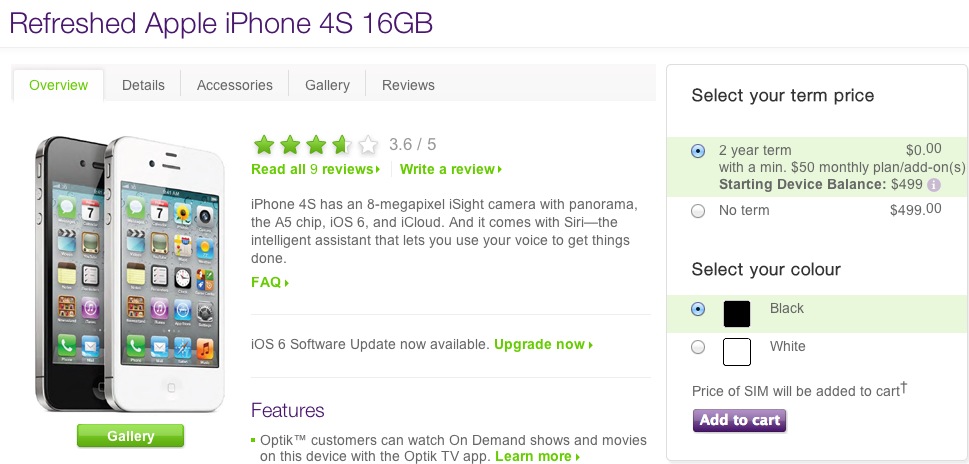Click the black iPhone 4S image

click(x=69, y=274)
